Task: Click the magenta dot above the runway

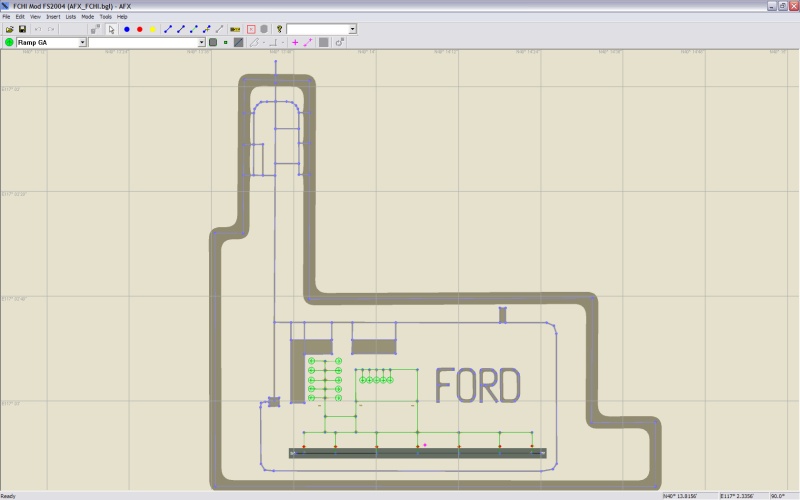Action: 425,445
